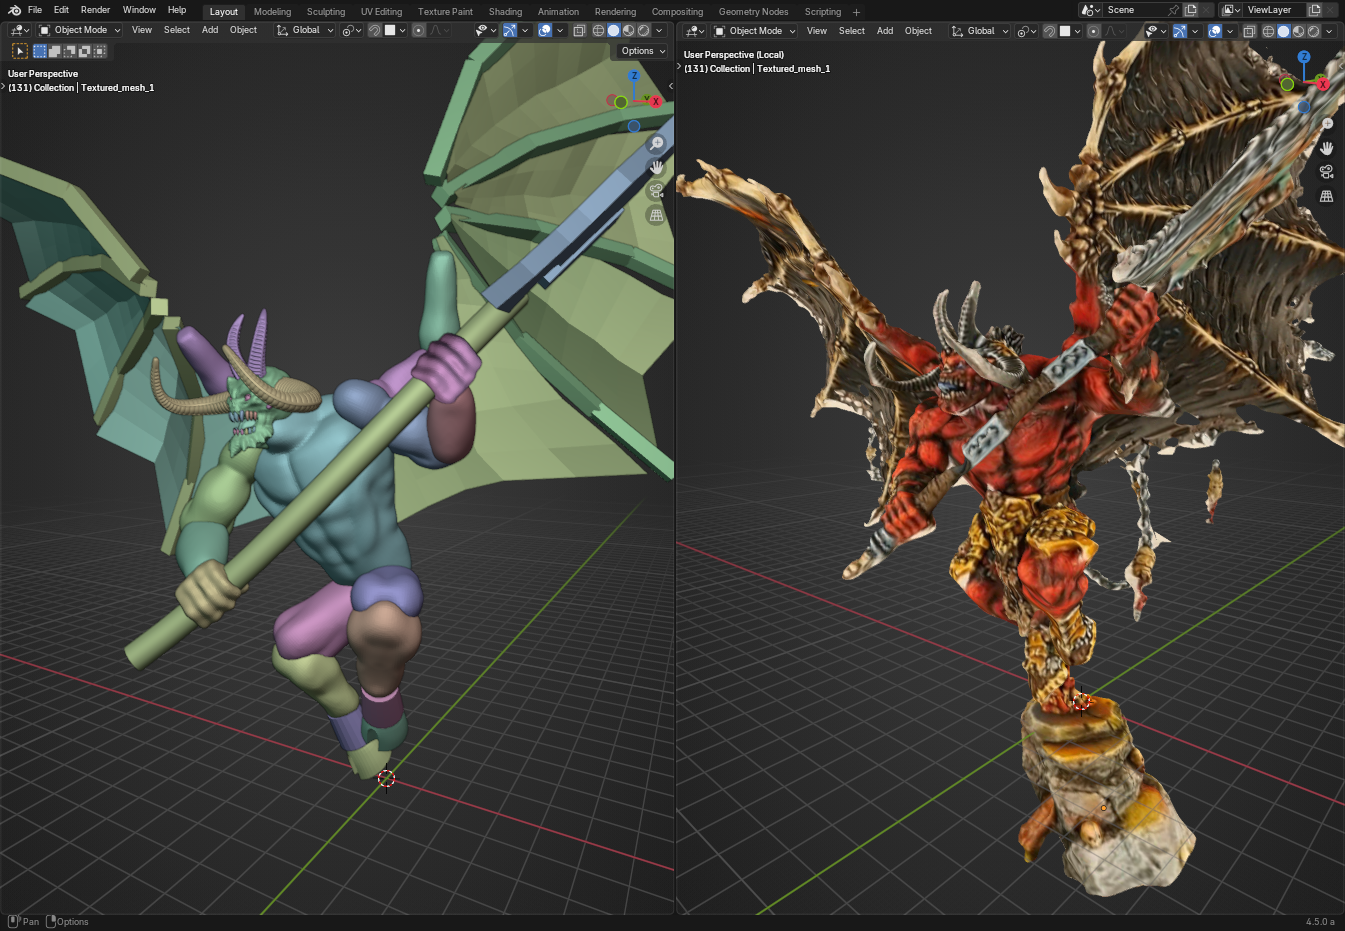
Task: Switch to the Texture Paint workspace tab
Action: tap(445, 12)
